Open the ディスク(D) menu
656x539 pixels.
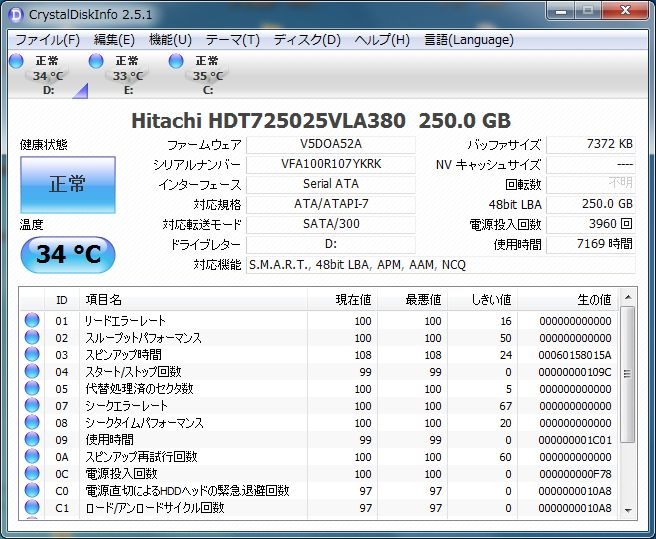[x=307, y=40]
